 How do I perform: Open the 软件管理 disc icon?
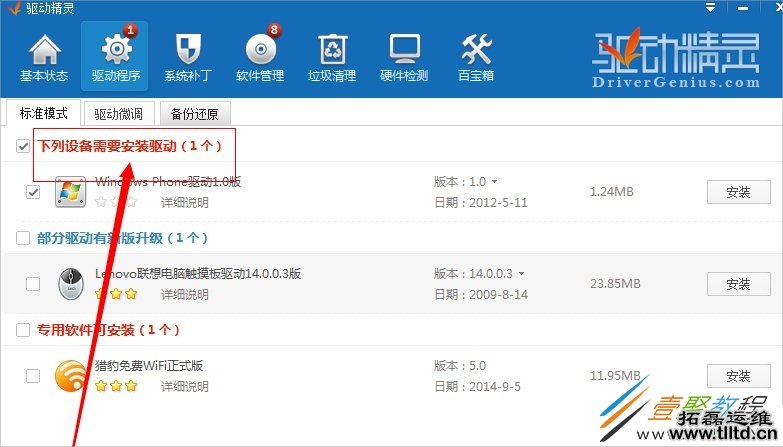coord(261,50)
